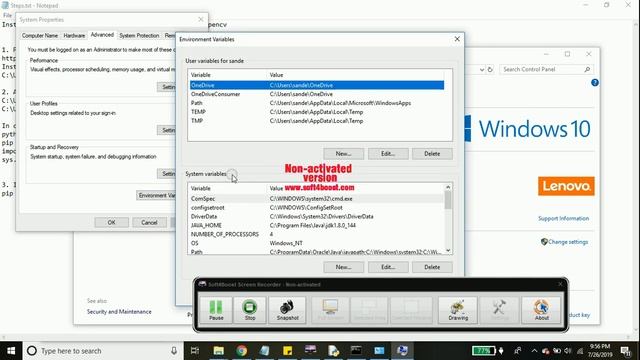The image size is (640, 360).
Task: Select the TMP user variable
Action: point(317,121)
